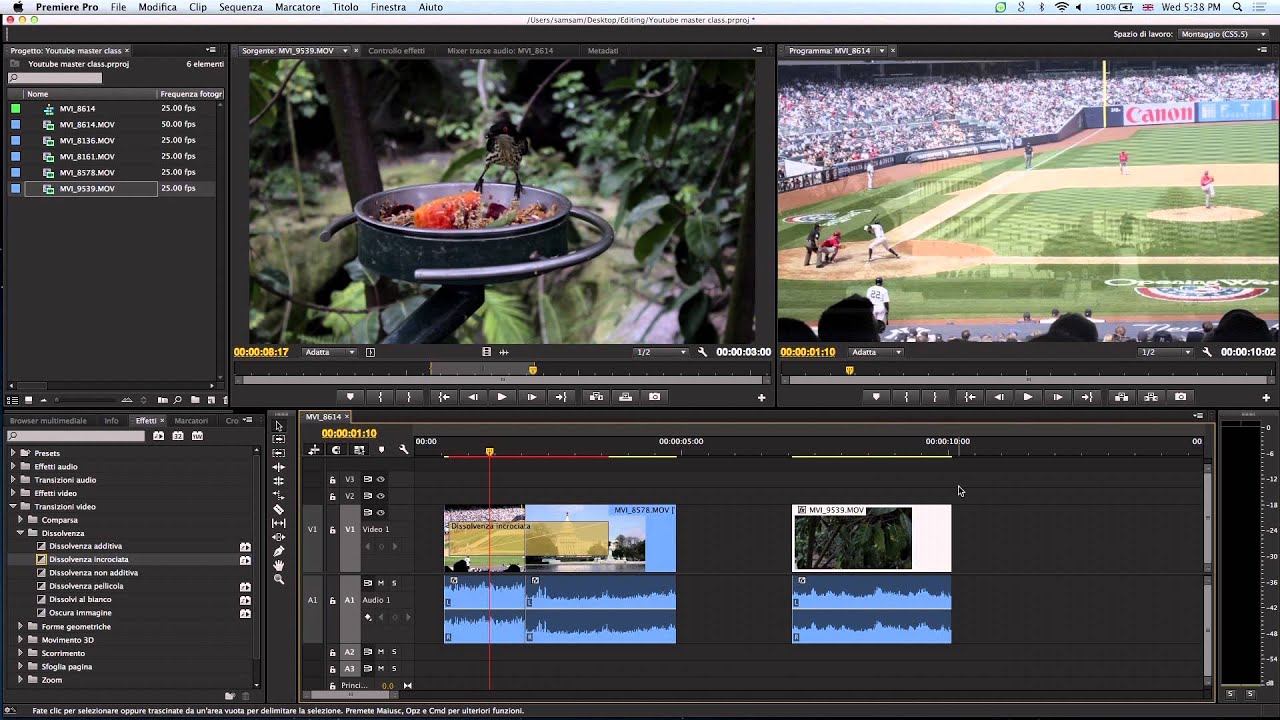Collapse the Dissolvenza folder
The height and width of the screenshot is (720, 1280).
pyautogui.click(x=20, y=533)
